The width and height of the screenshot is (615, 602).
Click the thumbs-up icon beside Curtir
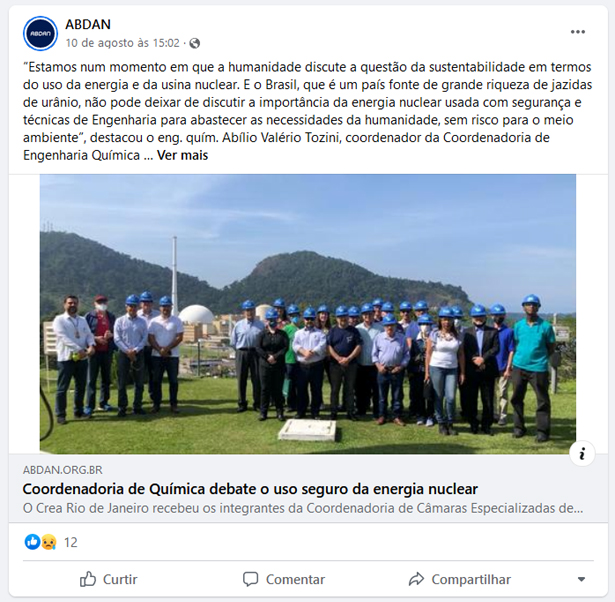pos(87,579)
